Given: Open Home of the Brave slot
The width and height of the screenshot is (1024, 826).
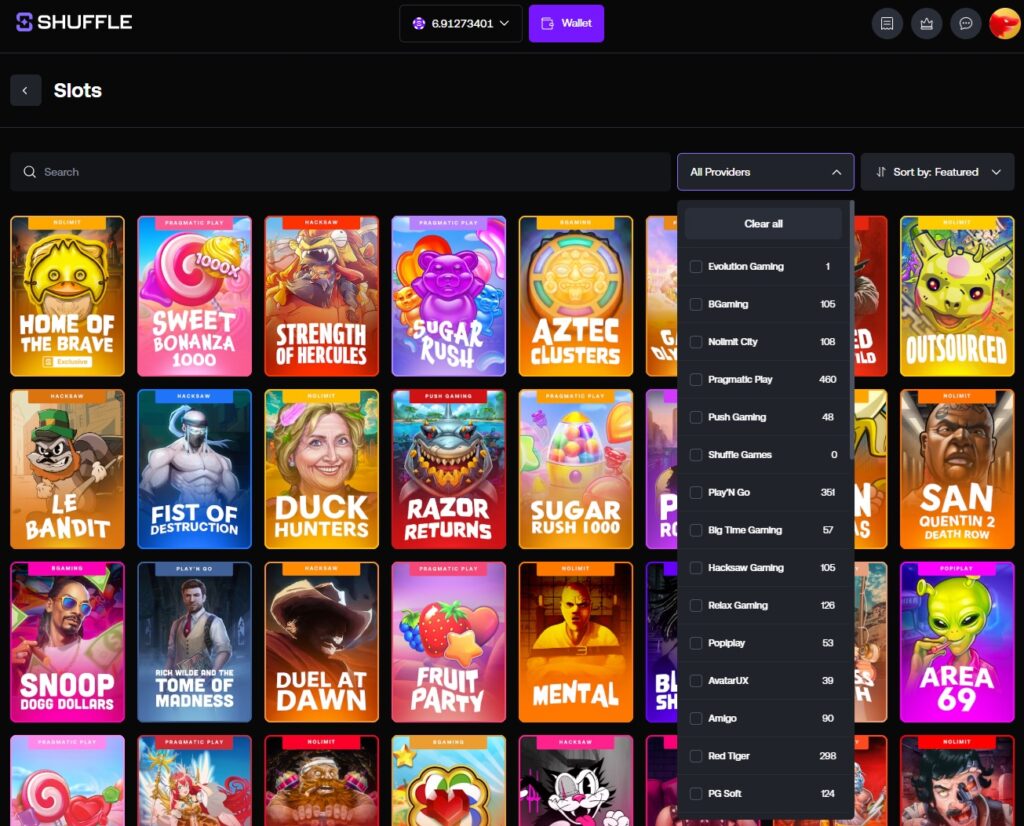Looking at the screenshot, I should 67,296.
